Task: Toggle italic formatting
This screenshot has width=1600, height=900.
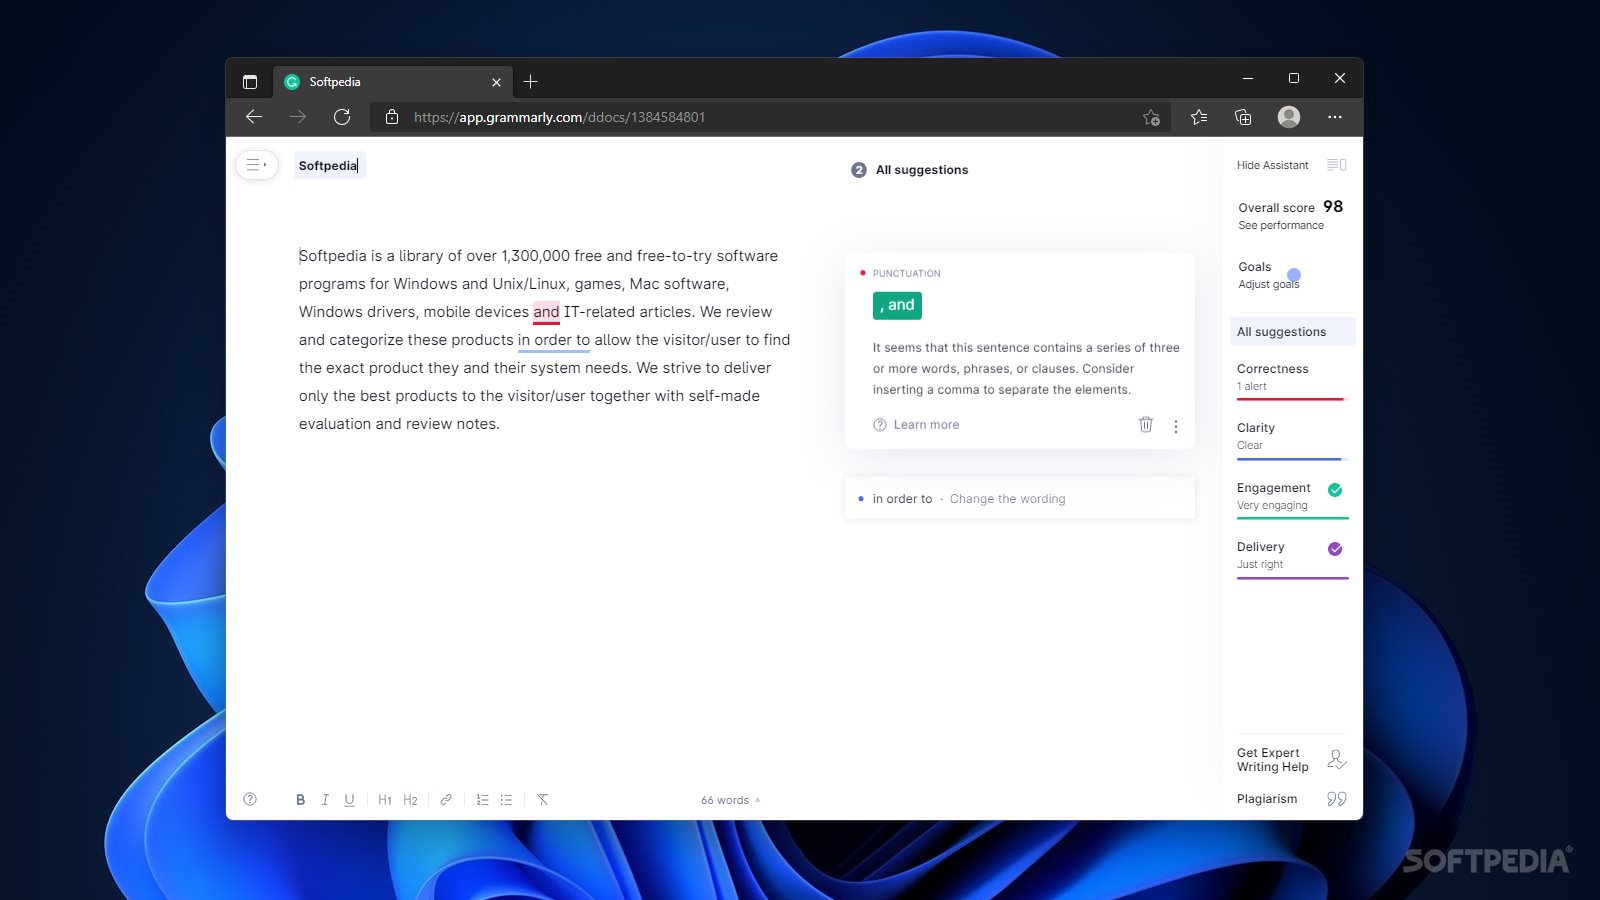Action: (x=325, y=800)
